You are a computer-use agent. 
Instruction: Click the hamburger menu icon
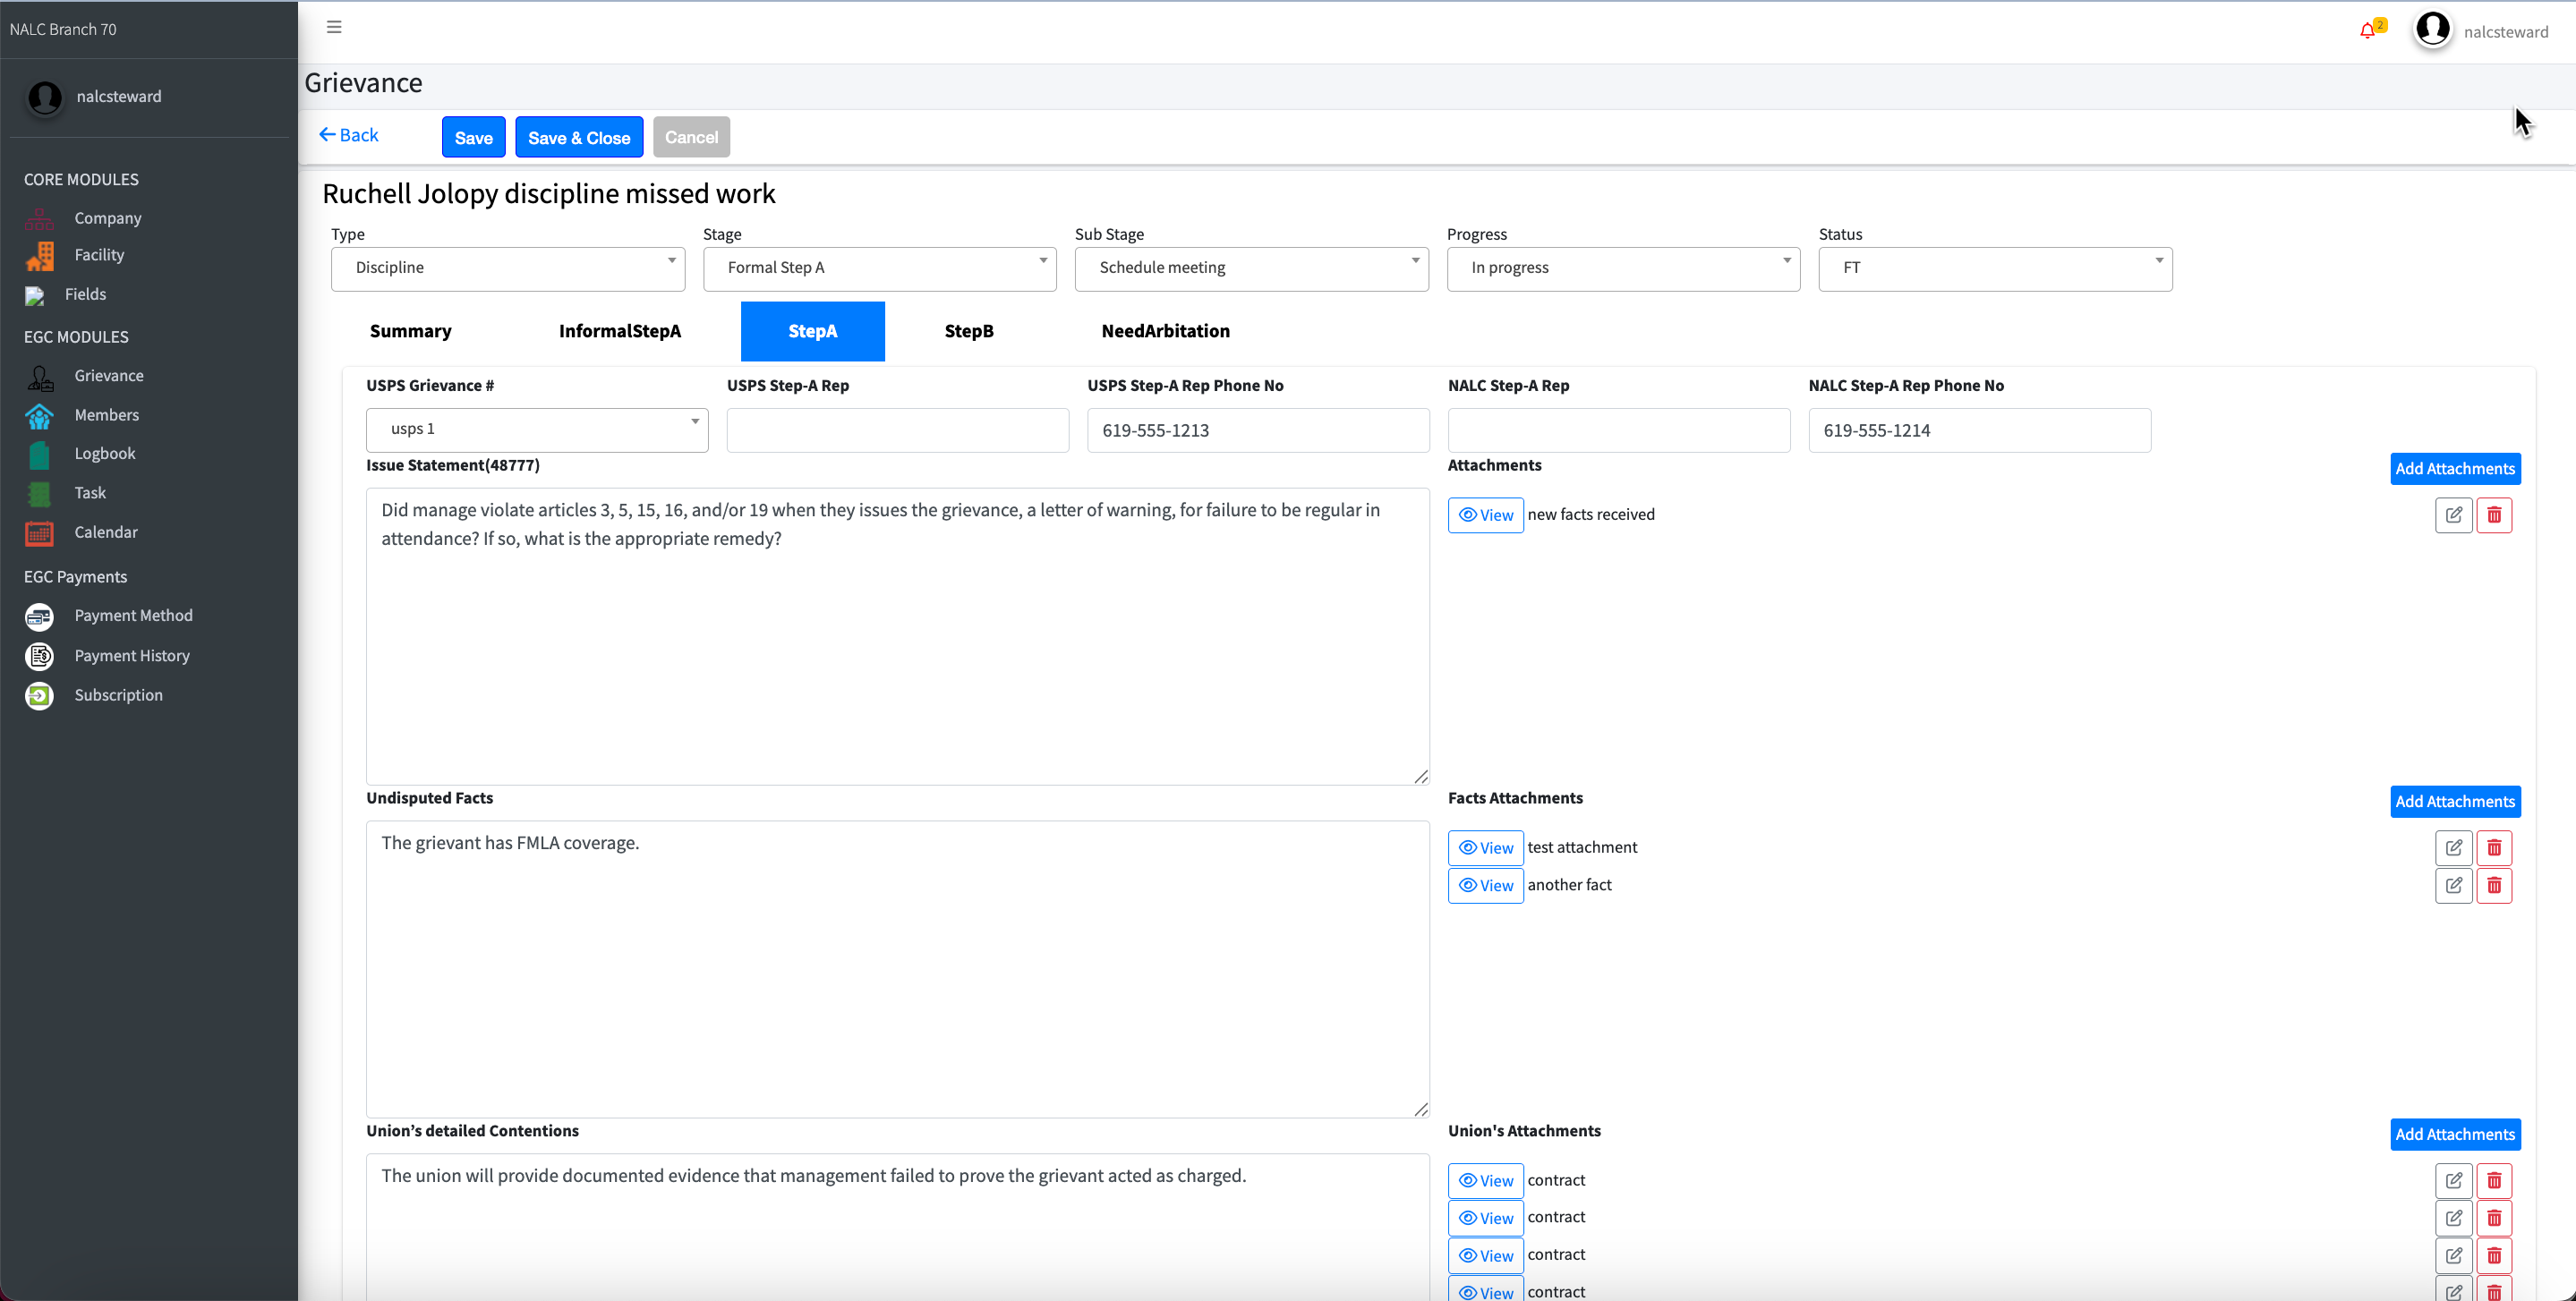(x=334, y=27)
